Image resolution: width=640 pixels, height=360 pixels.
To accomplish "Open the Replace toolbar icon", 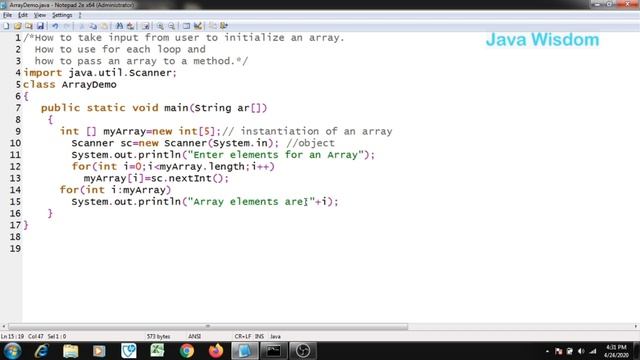I will coord(131,26).
